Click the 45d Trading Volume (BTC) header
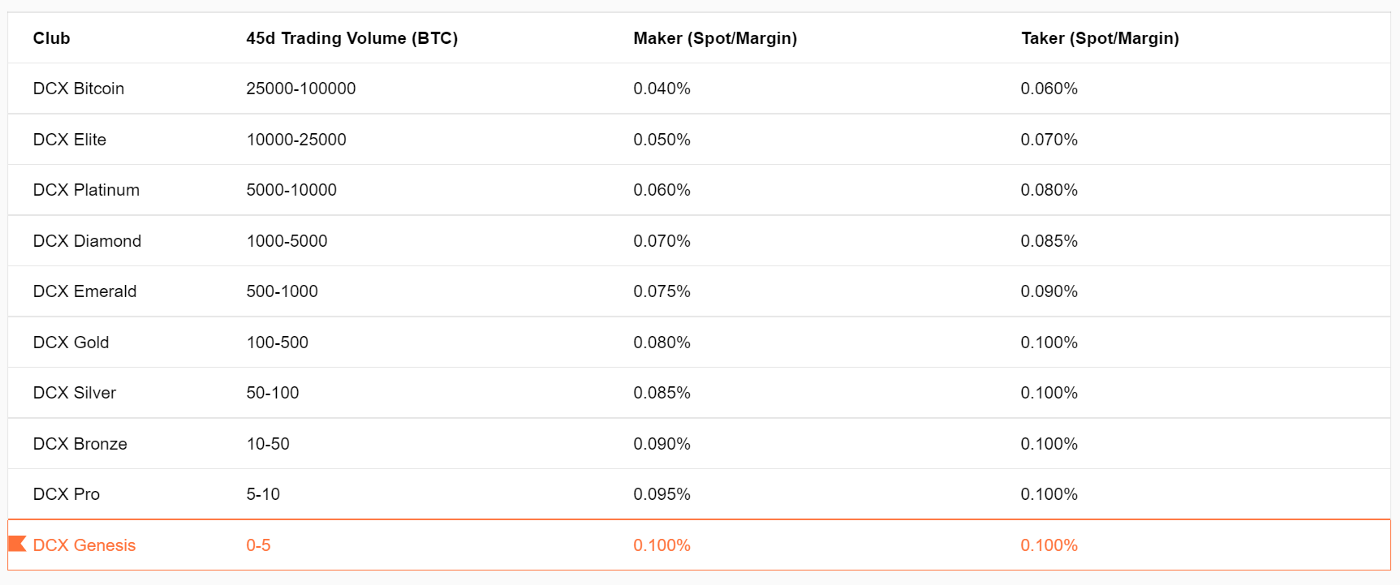This screenshot has height=585, width=1400. tap(352, 38)
